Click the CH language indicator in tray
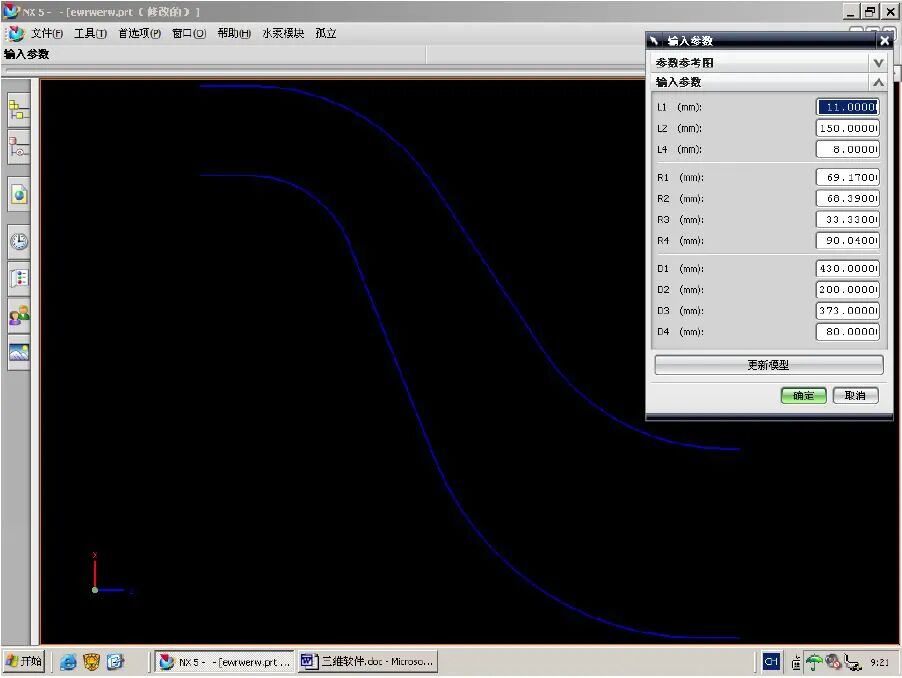Screen dimensions: 902x678 point(771,662)
